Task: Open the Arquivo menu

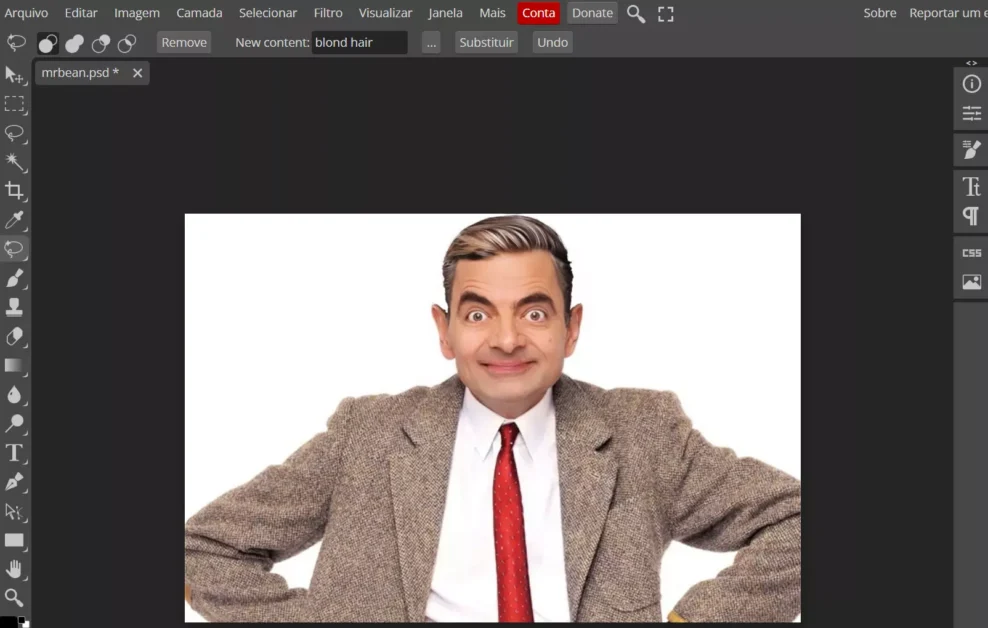Action: click(x=26, y=13)
